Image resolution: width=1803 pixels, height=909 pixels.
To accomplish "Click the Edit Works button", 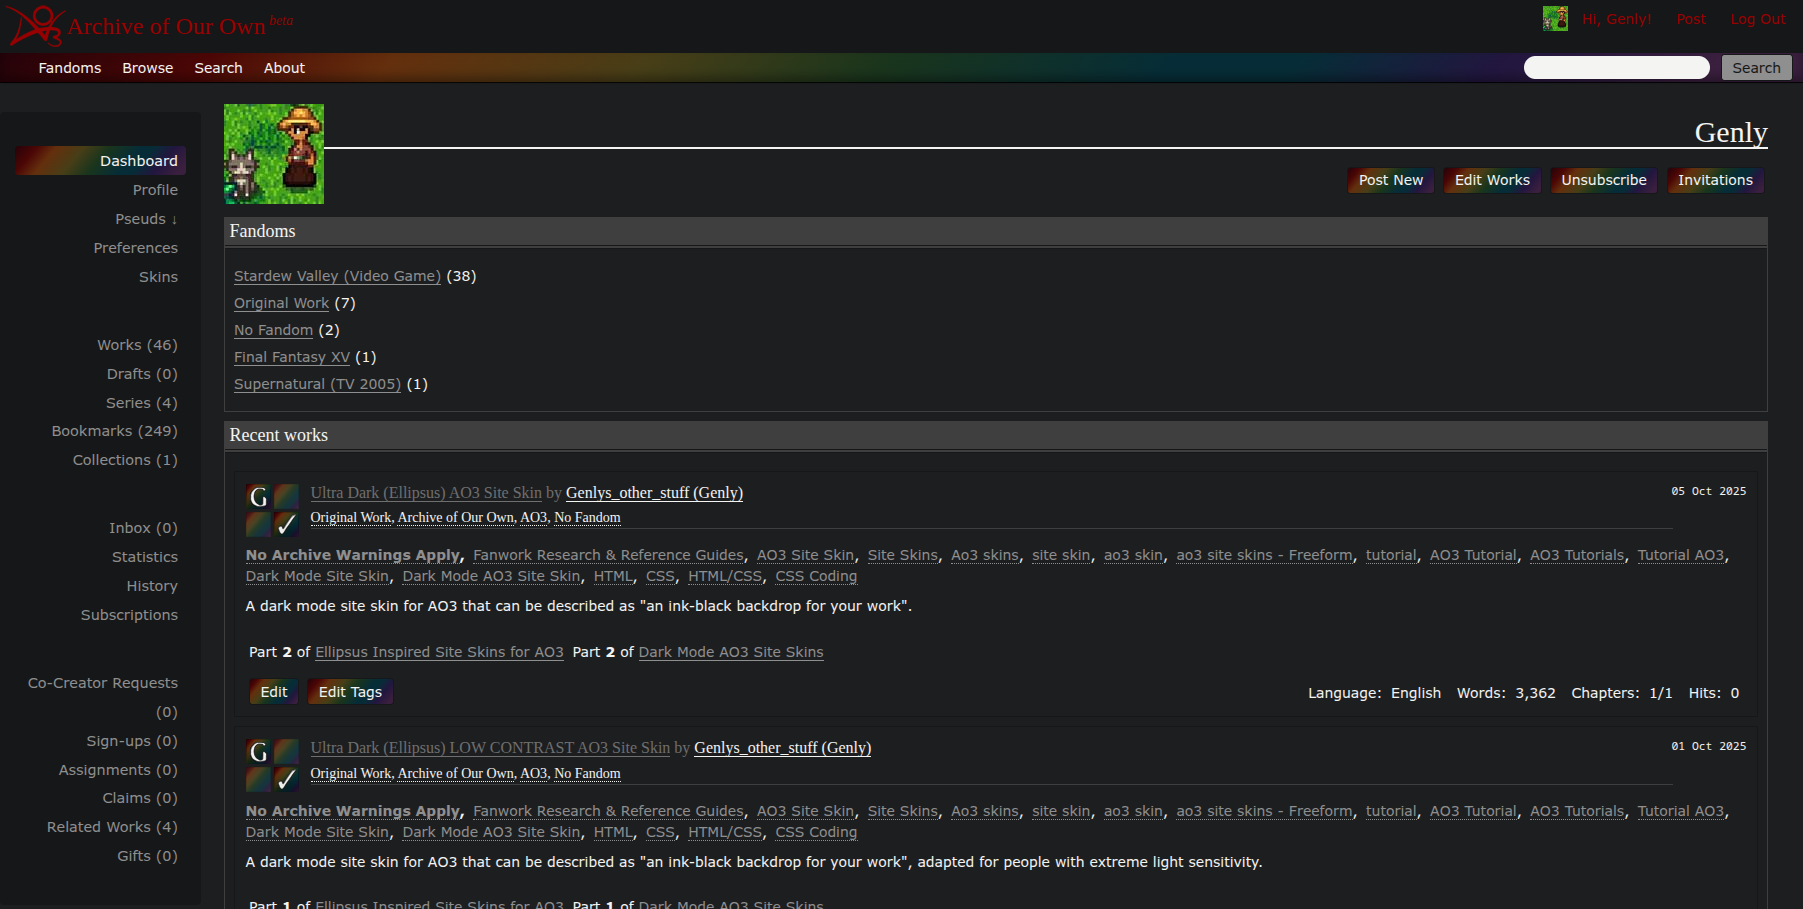I will [1492, 180].
